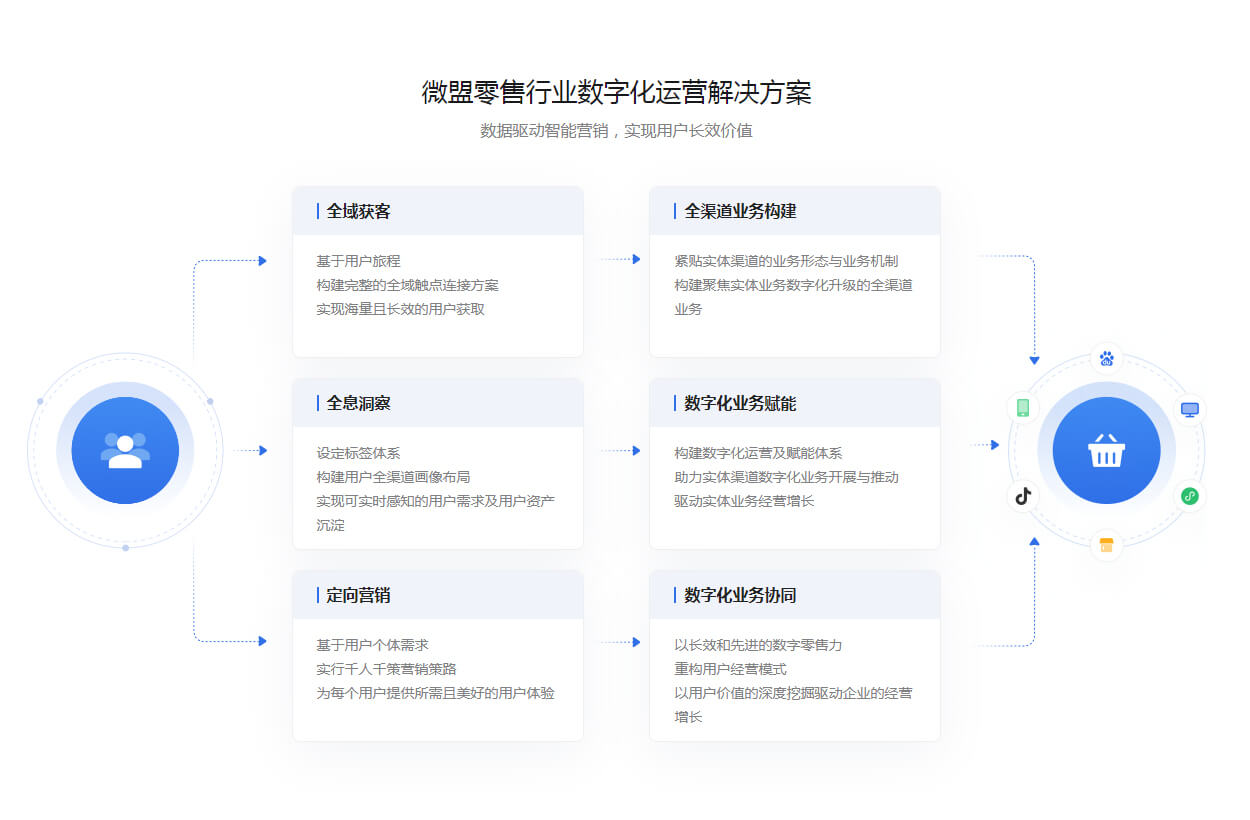Select the desktop monitor channel icon
The image size is (1250, 820).
[x=1189, y=409]
